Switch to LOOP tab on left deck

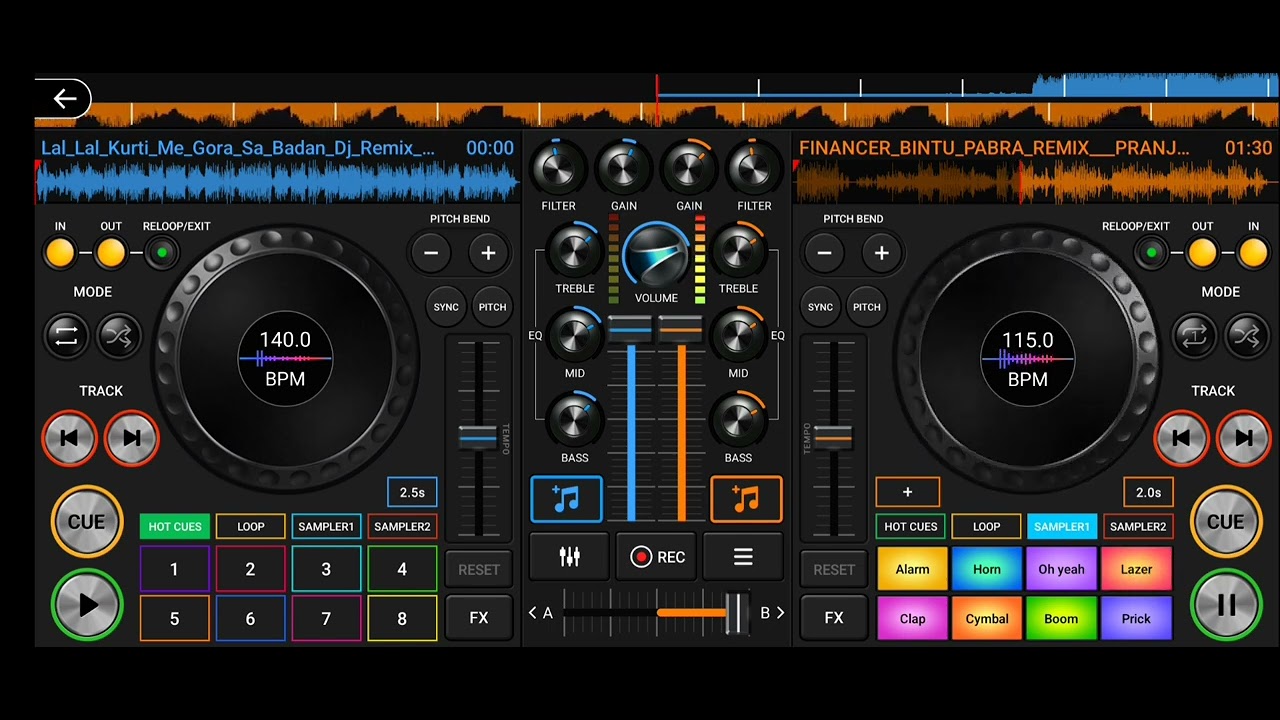tap(251, 527)
